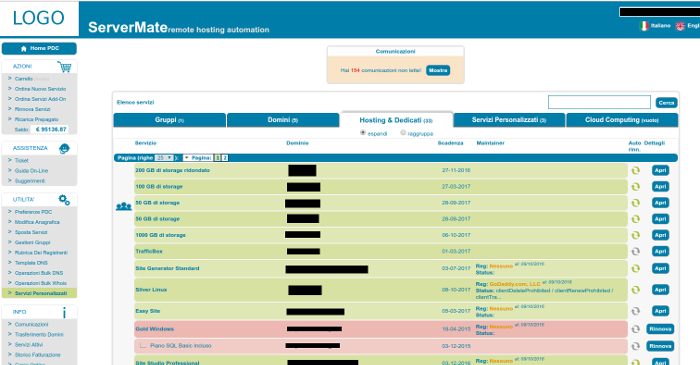Click Mostra to view unread communications
The height and width of the screenshot is (365, 700).
(438, 71)
